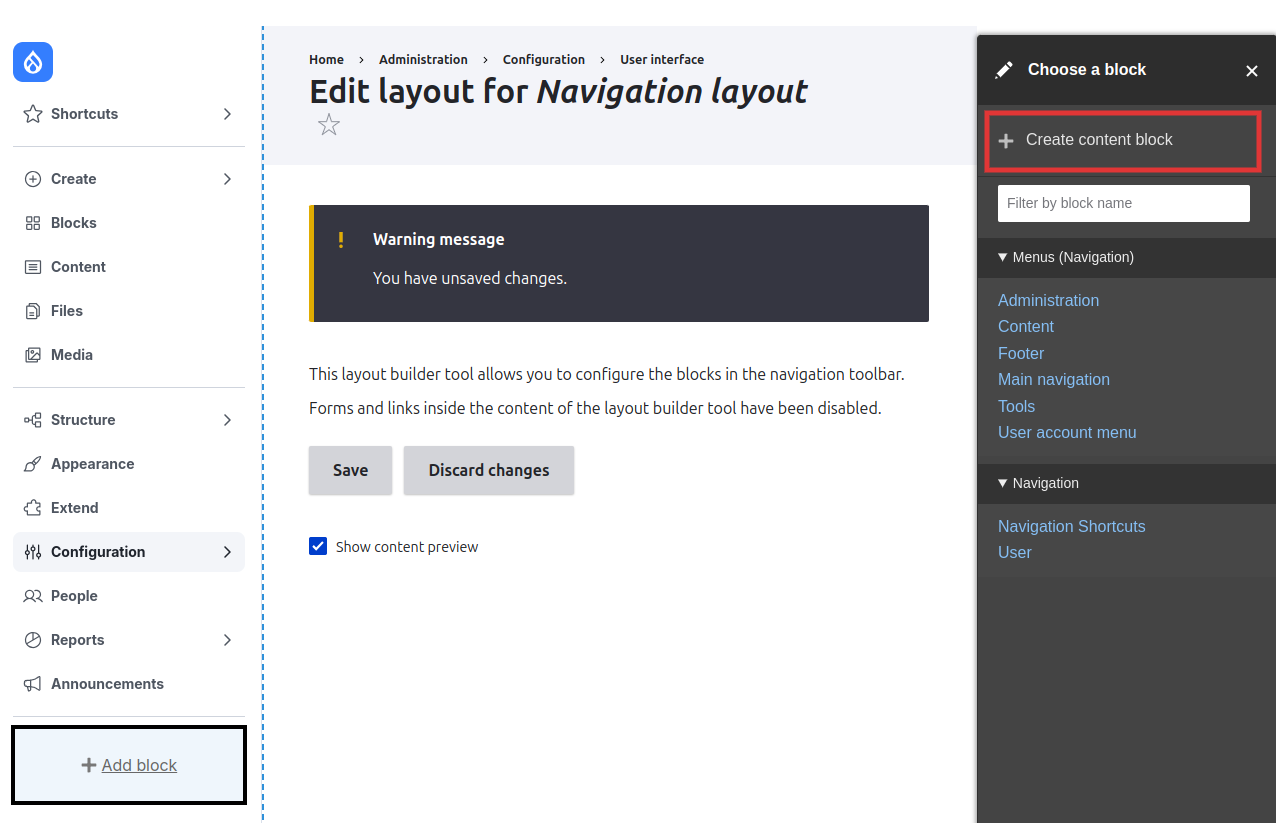Select the Appearance brush icon
Image resolution: width=1276 pixels, height=823 pixels.
coord(31,463)
